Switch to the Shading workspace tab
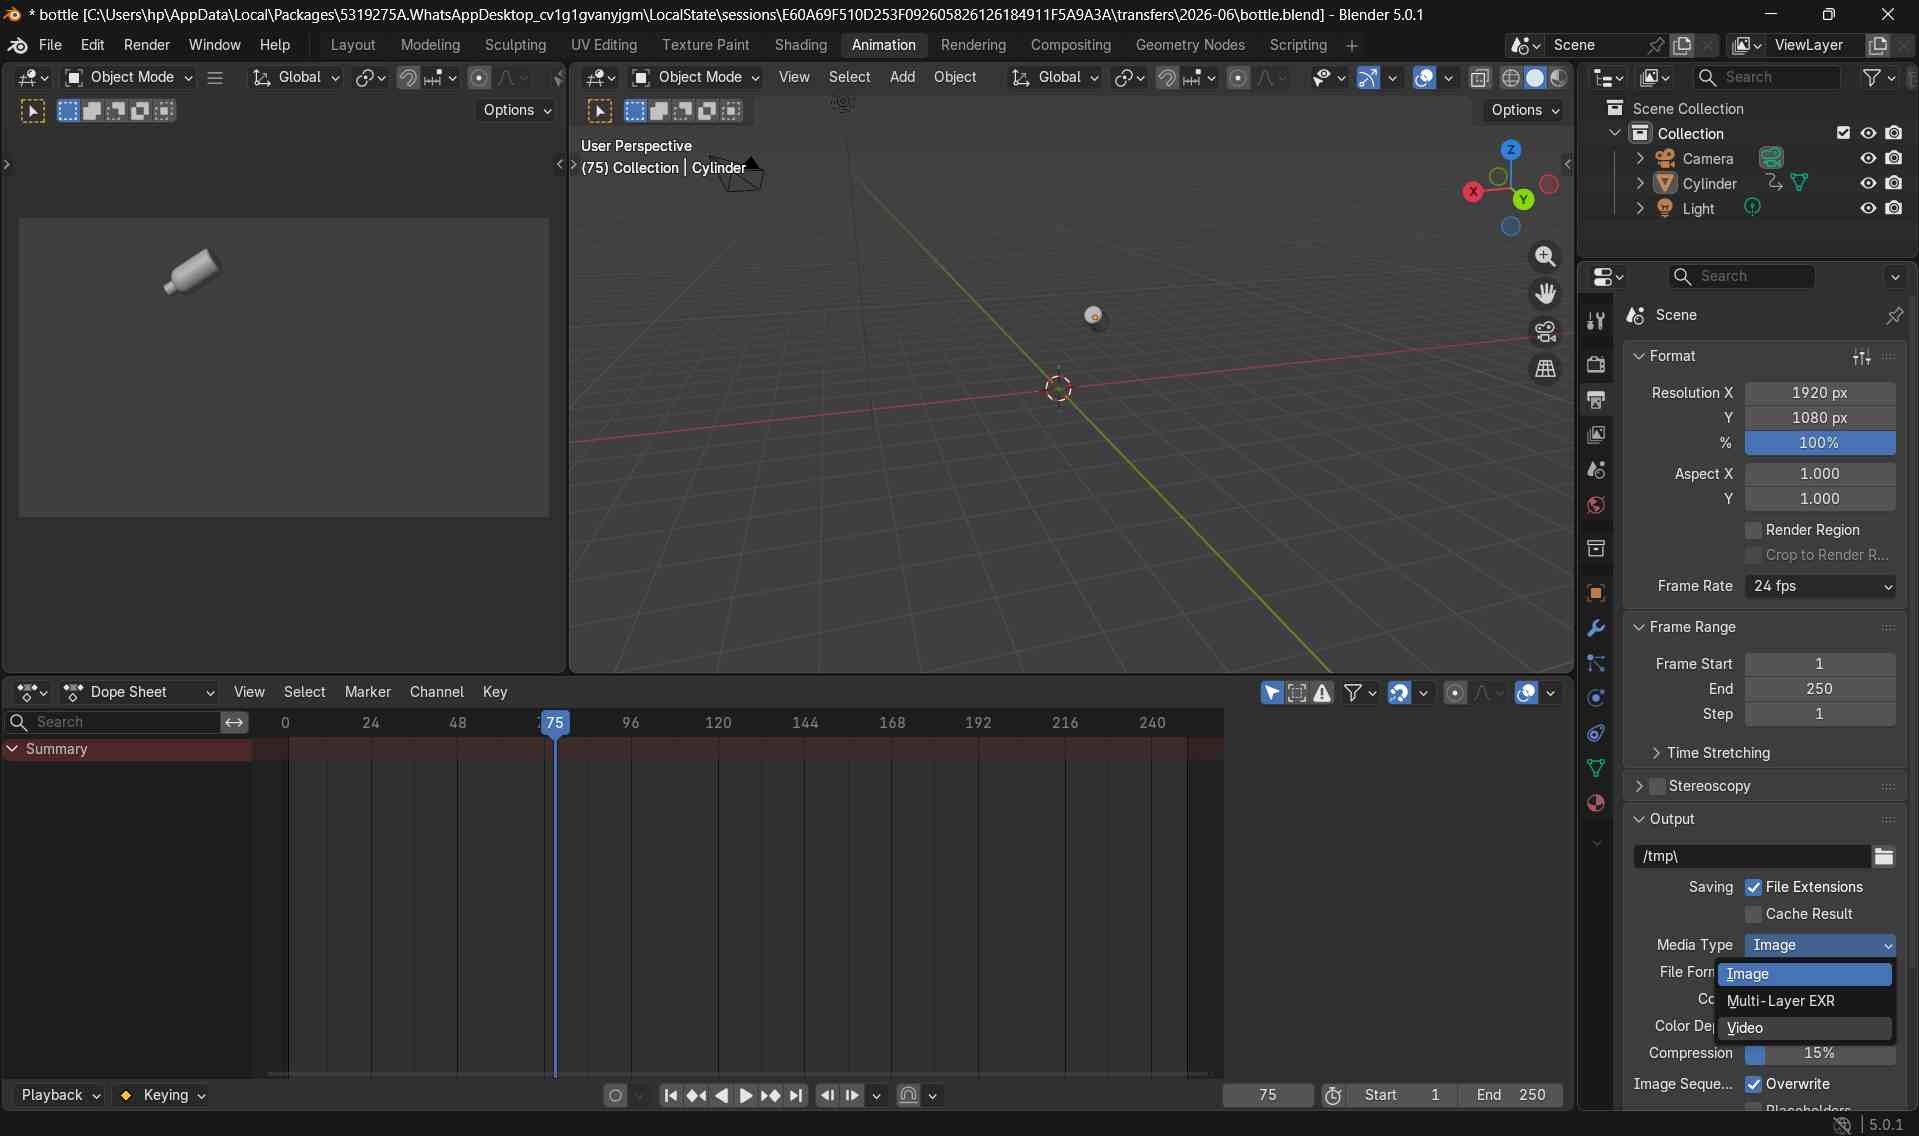 click(800, 45)
